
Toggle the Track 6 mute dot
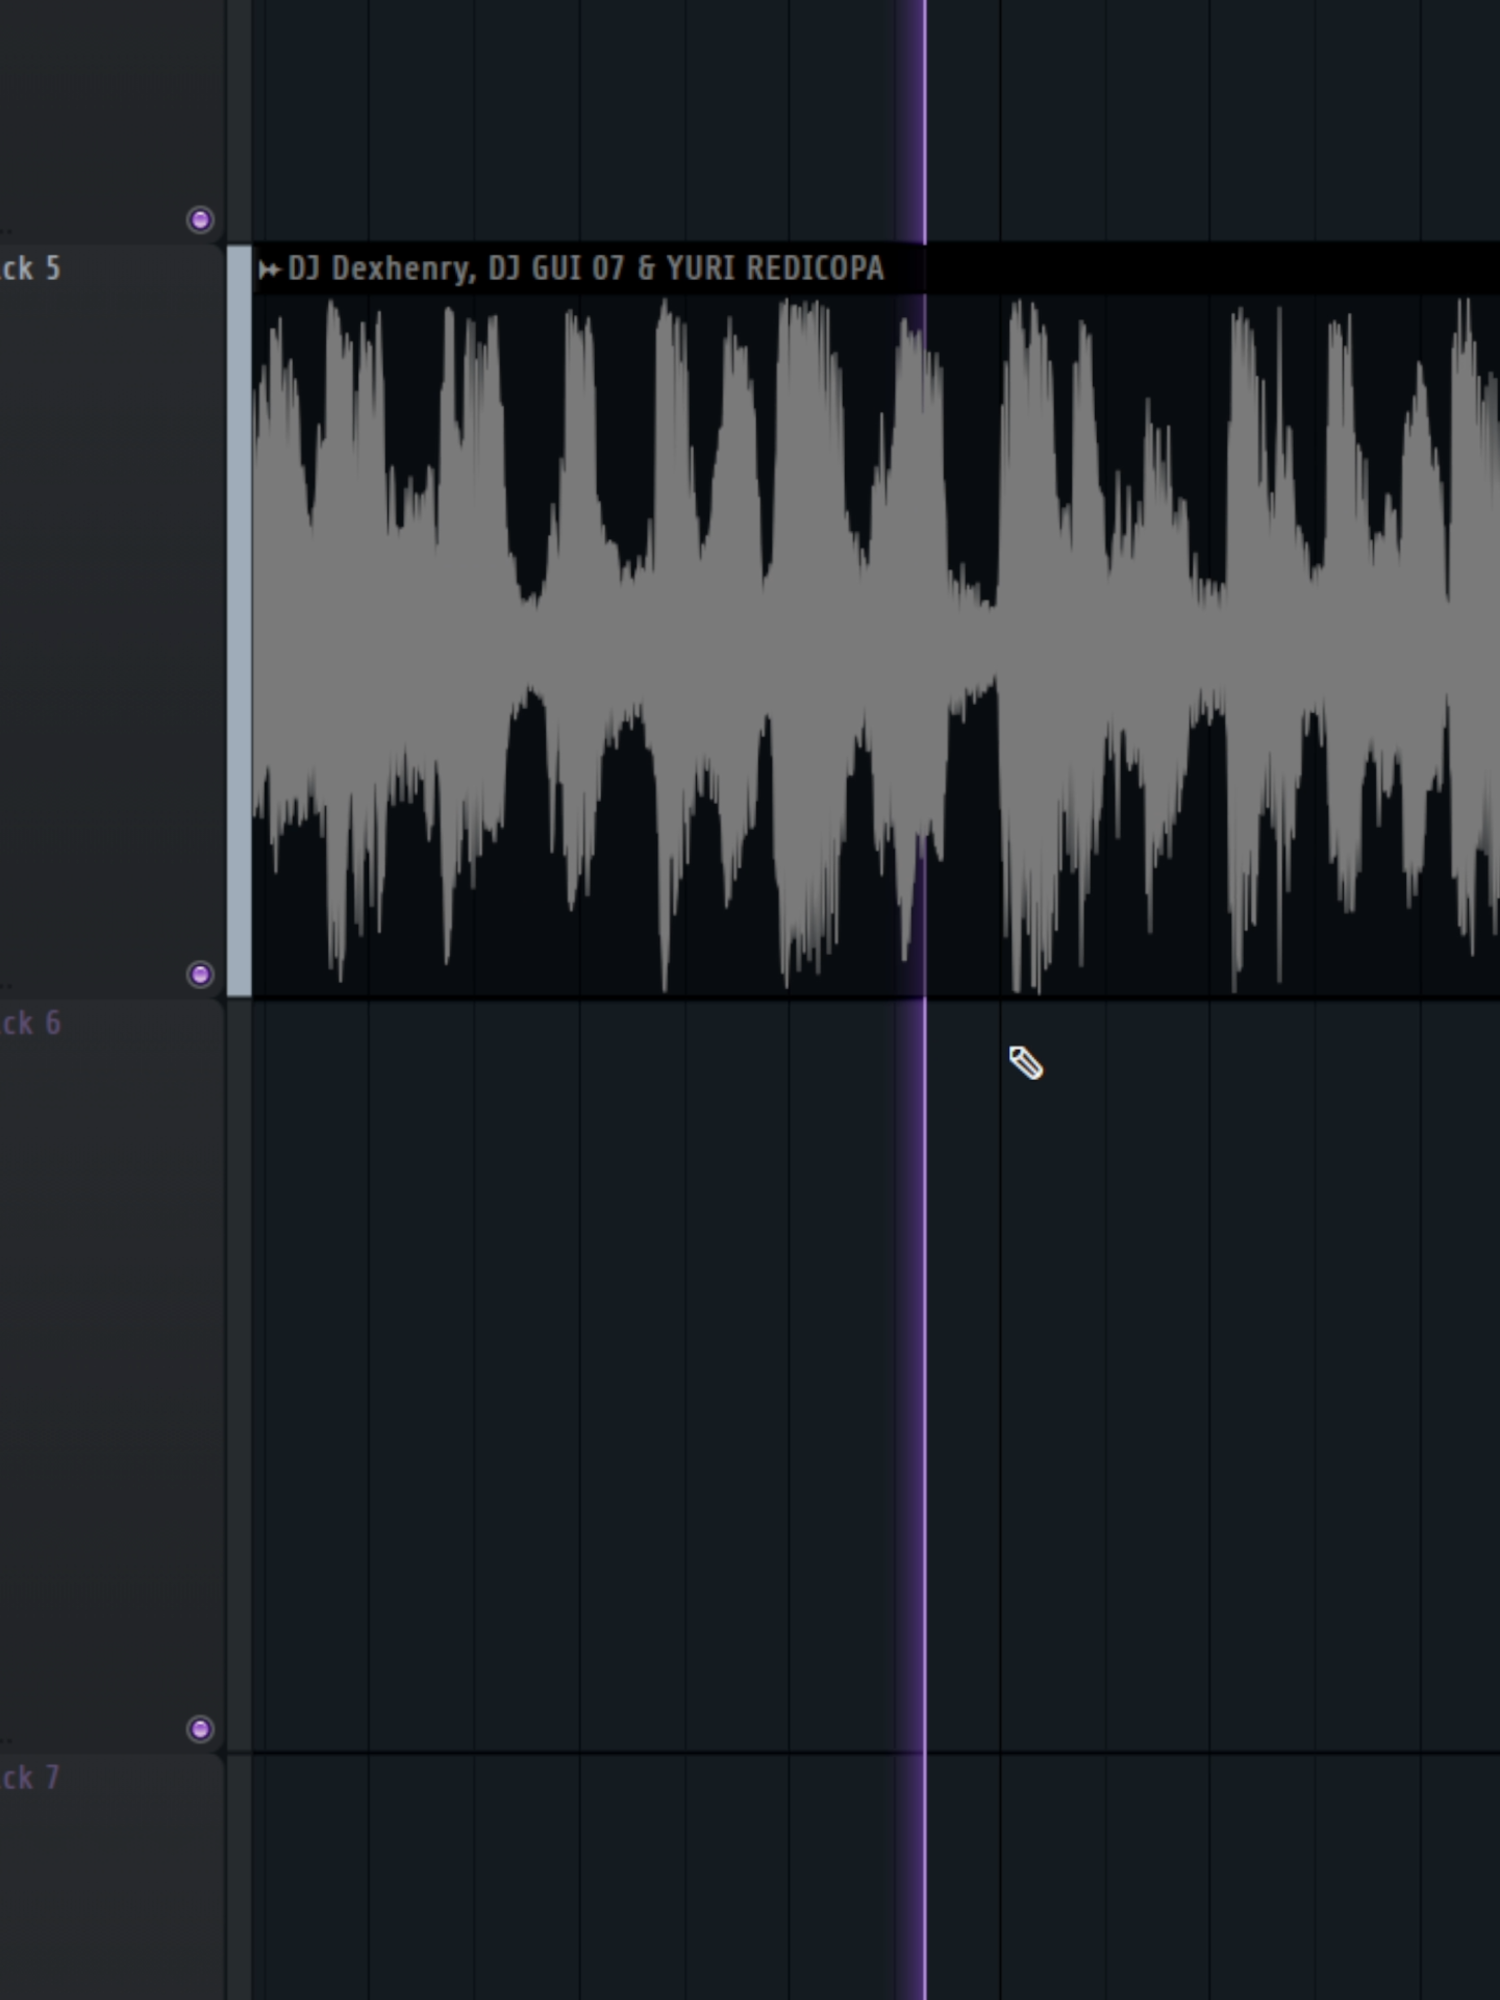coord(200,1729)
